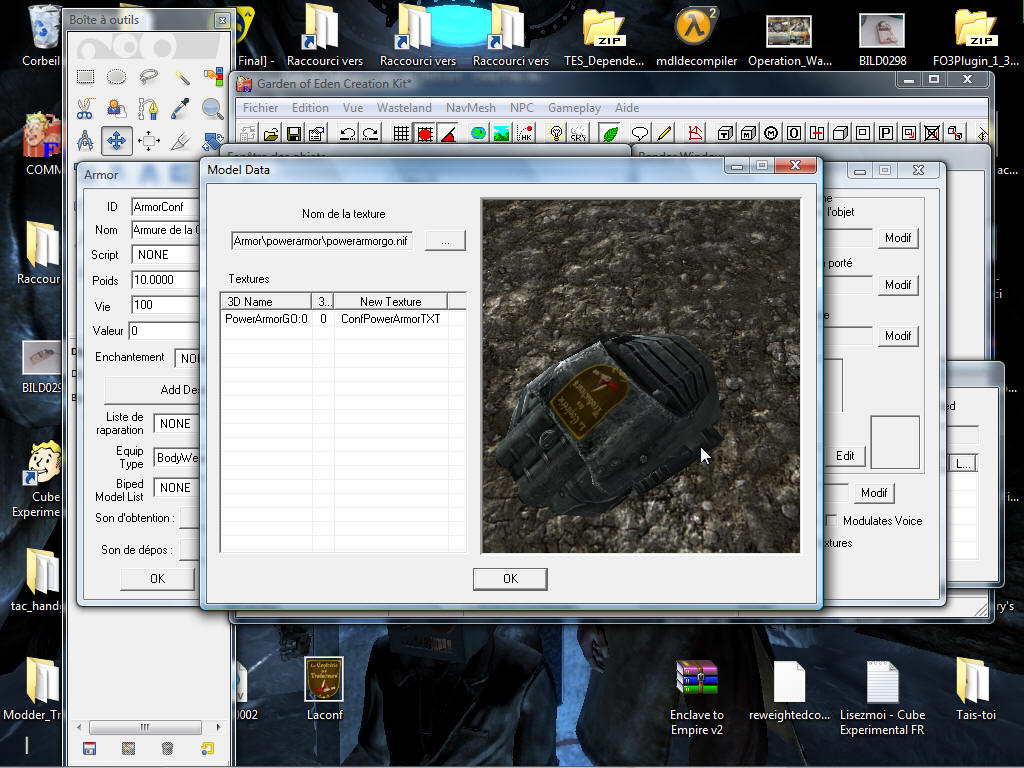
Task: Click the New Texture column header
Action: click(391, 301)
